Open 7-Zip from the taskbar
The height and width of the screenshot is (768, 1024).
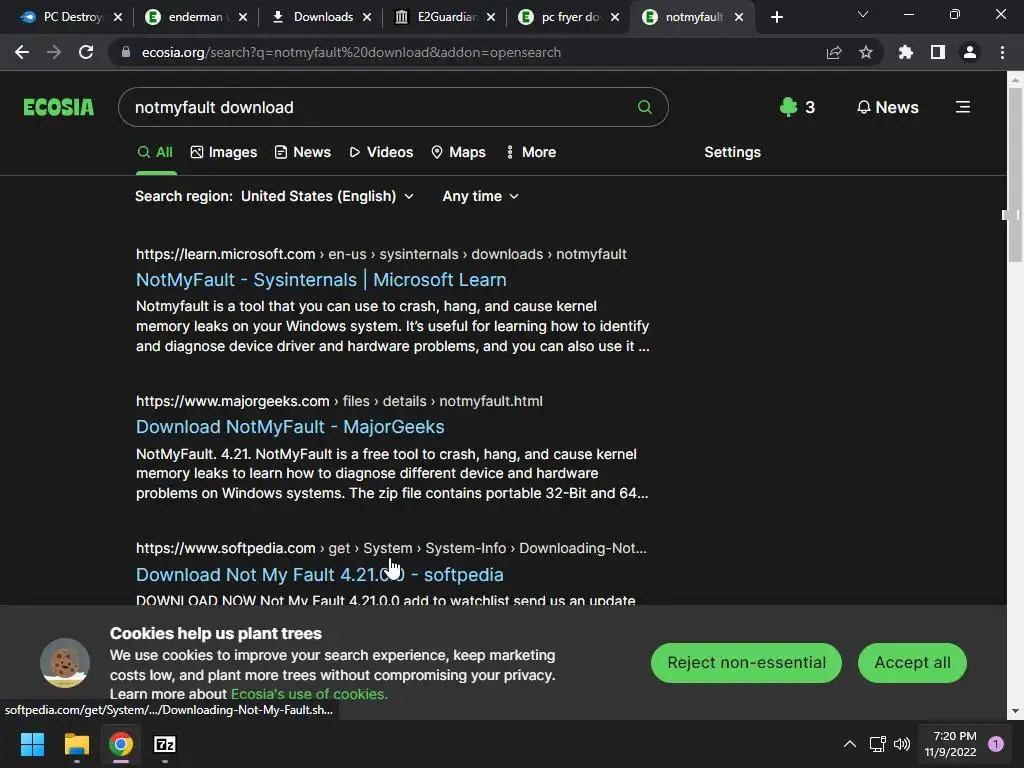(165, 744)
